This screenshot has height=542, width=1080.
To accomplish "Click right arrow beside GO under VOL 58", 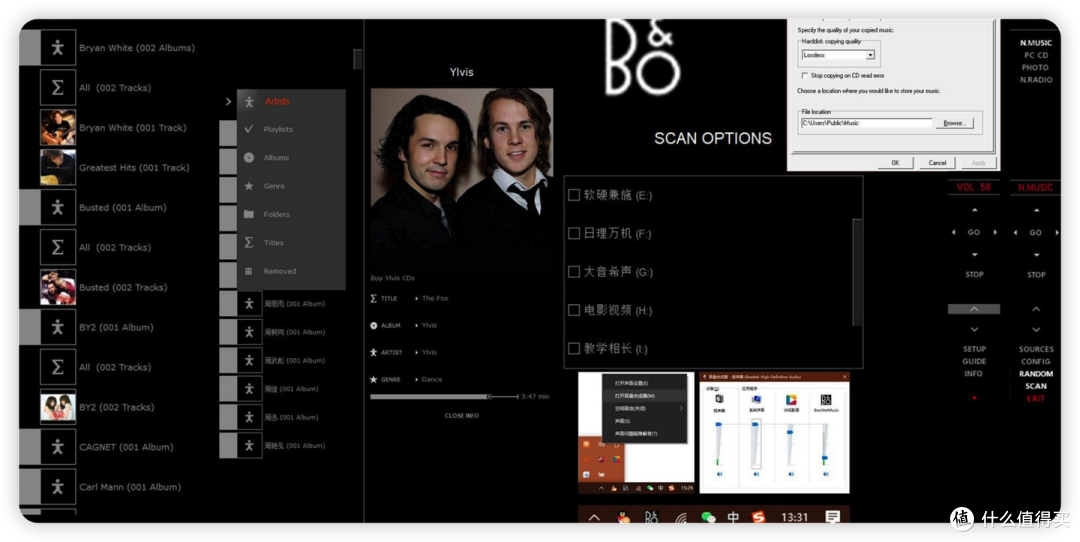I will pyautogui.click(x=995, y=232).
